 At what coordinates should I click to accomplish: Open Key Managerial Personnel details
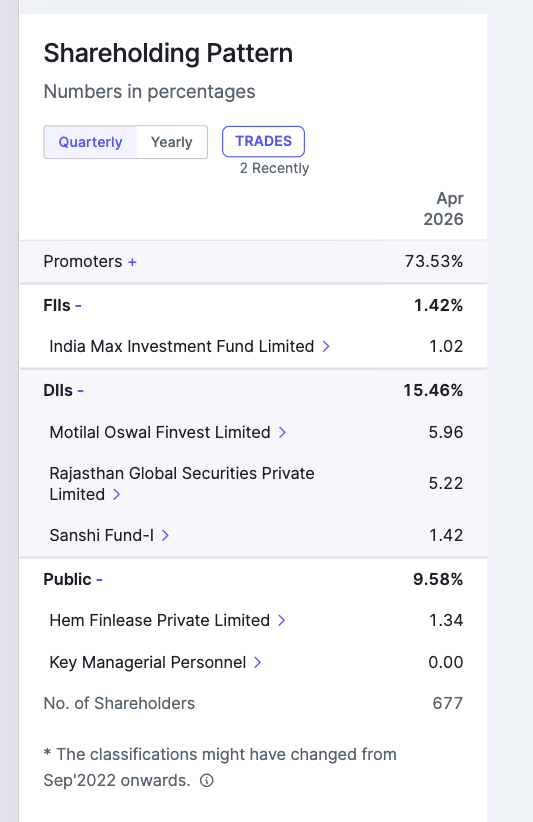tap(148, 663)
